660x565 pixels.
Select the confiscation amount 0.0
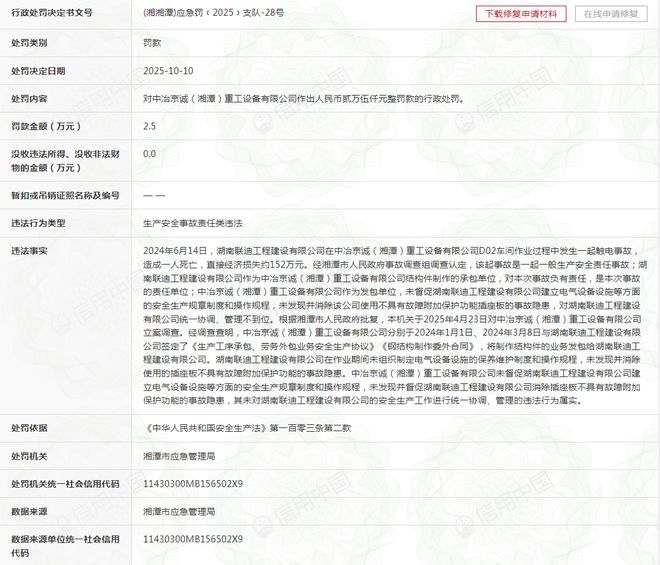click(x=149, y=154)
